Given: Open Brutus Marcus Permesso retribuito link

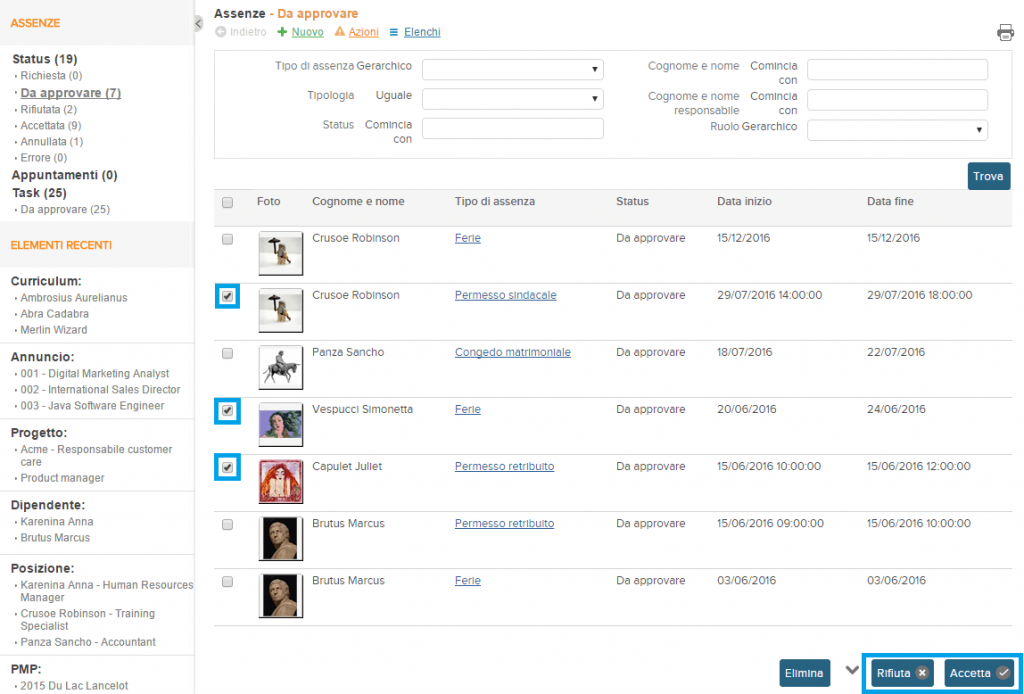Looking at the screenshot, I should (504, 523).
